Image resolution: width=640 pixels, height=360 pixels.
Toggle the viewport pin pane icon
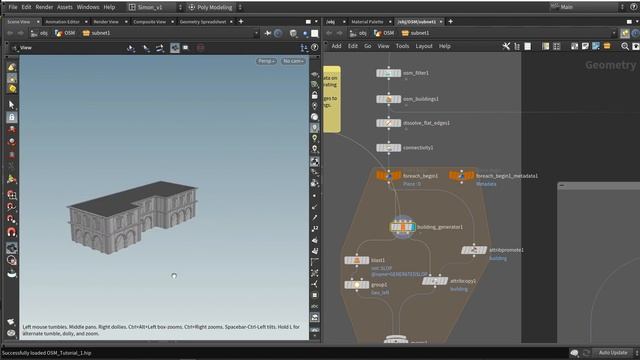(x=268, y=33)
